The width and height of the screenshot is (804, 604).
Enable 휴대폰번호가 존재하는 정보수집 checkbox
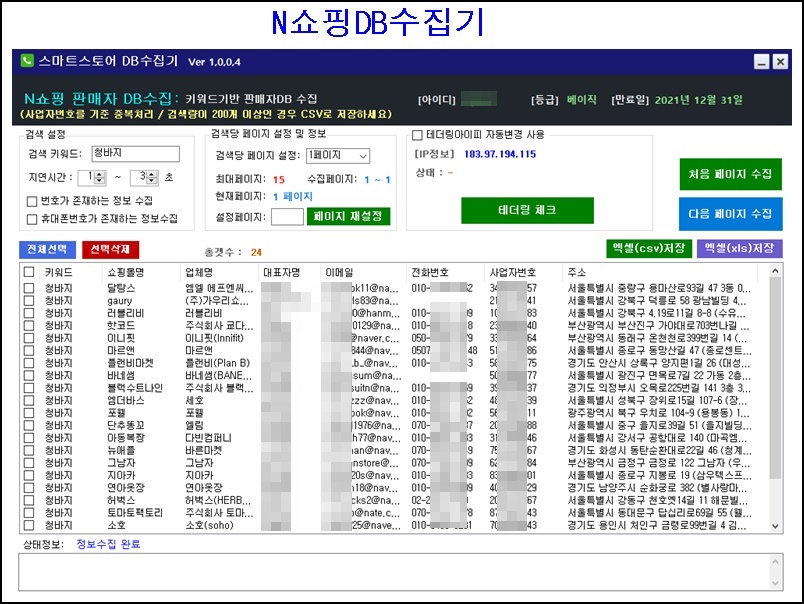coord(33,218)
